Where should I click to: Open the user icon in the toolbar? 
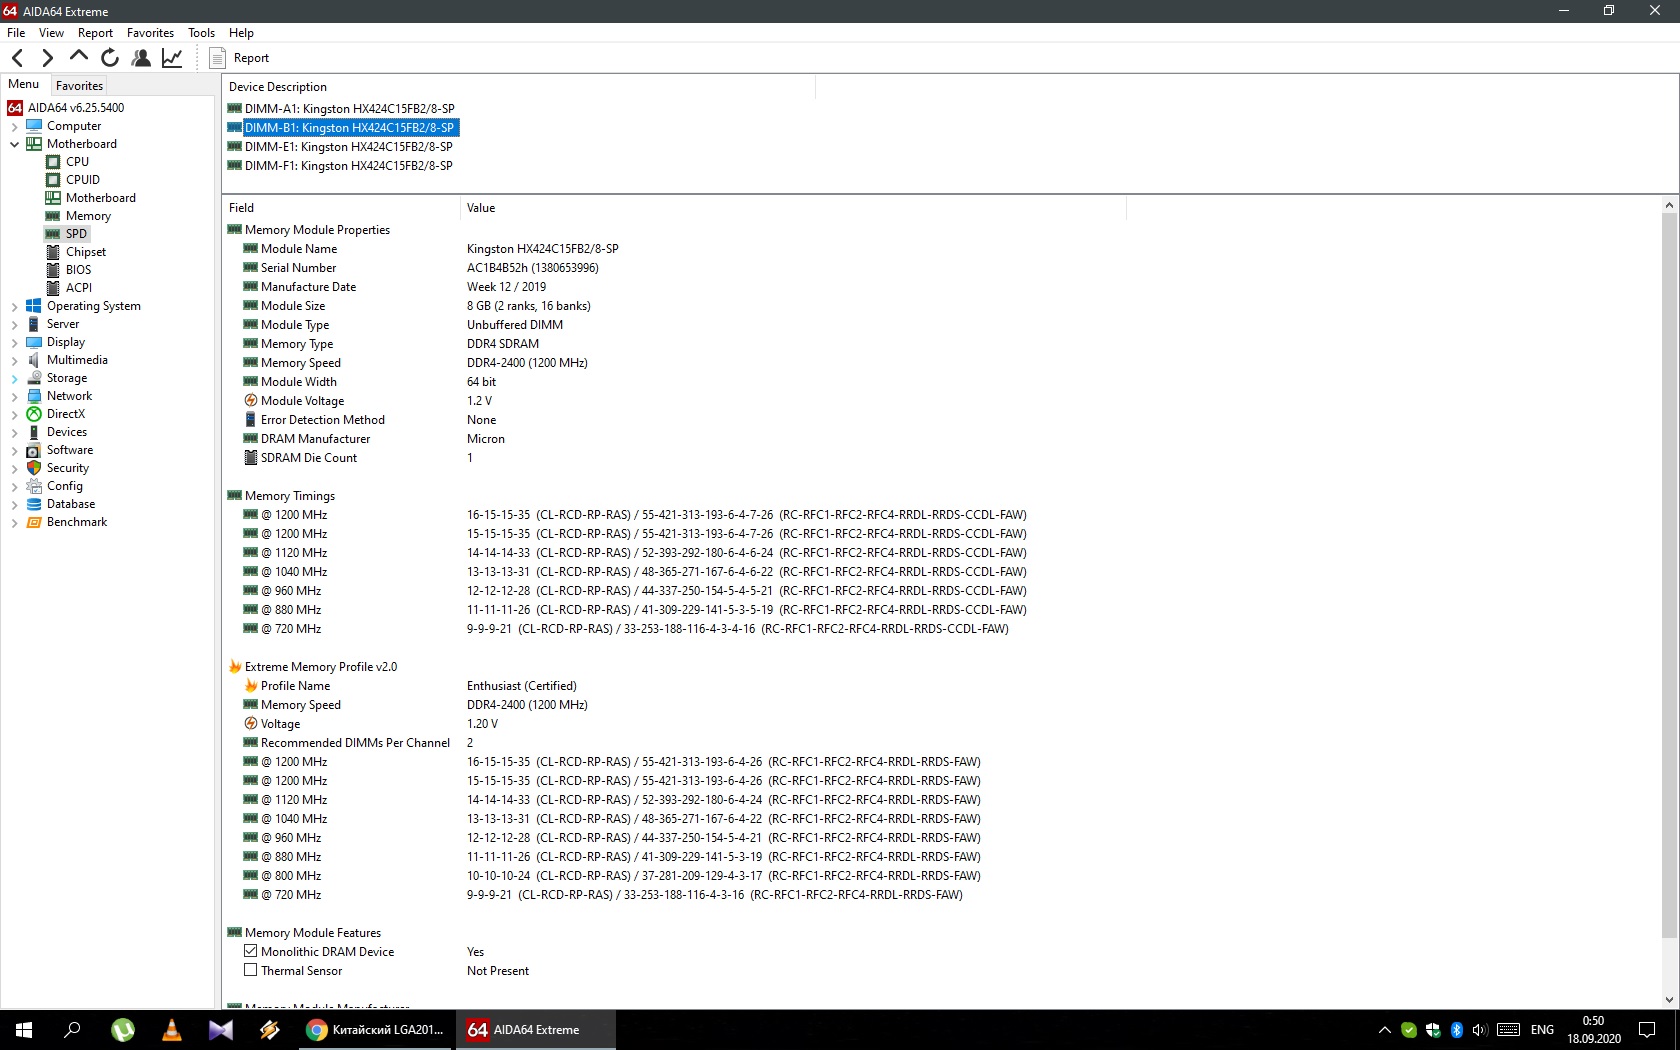pos(141,58)
